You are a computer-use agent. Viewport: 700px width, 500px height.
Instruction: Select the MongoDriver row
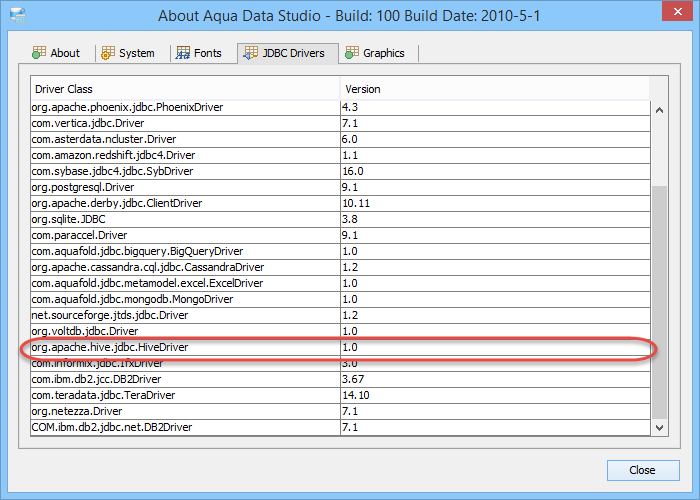341,300
